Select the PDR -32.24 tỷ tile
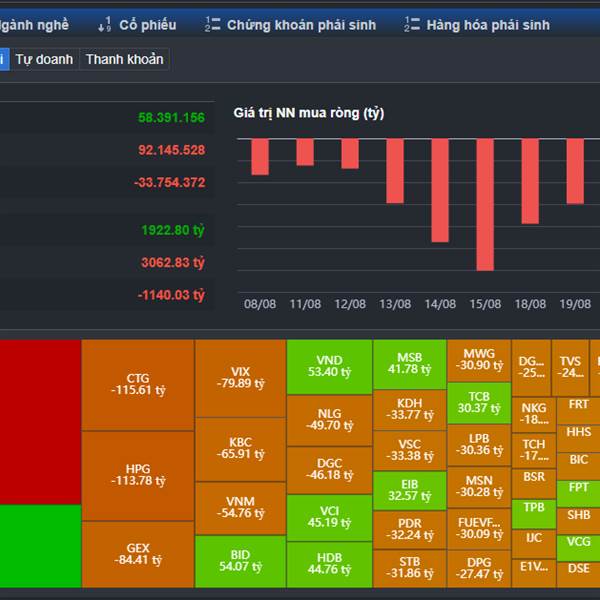The image size is (600, 600). click(x=409, y=530)
